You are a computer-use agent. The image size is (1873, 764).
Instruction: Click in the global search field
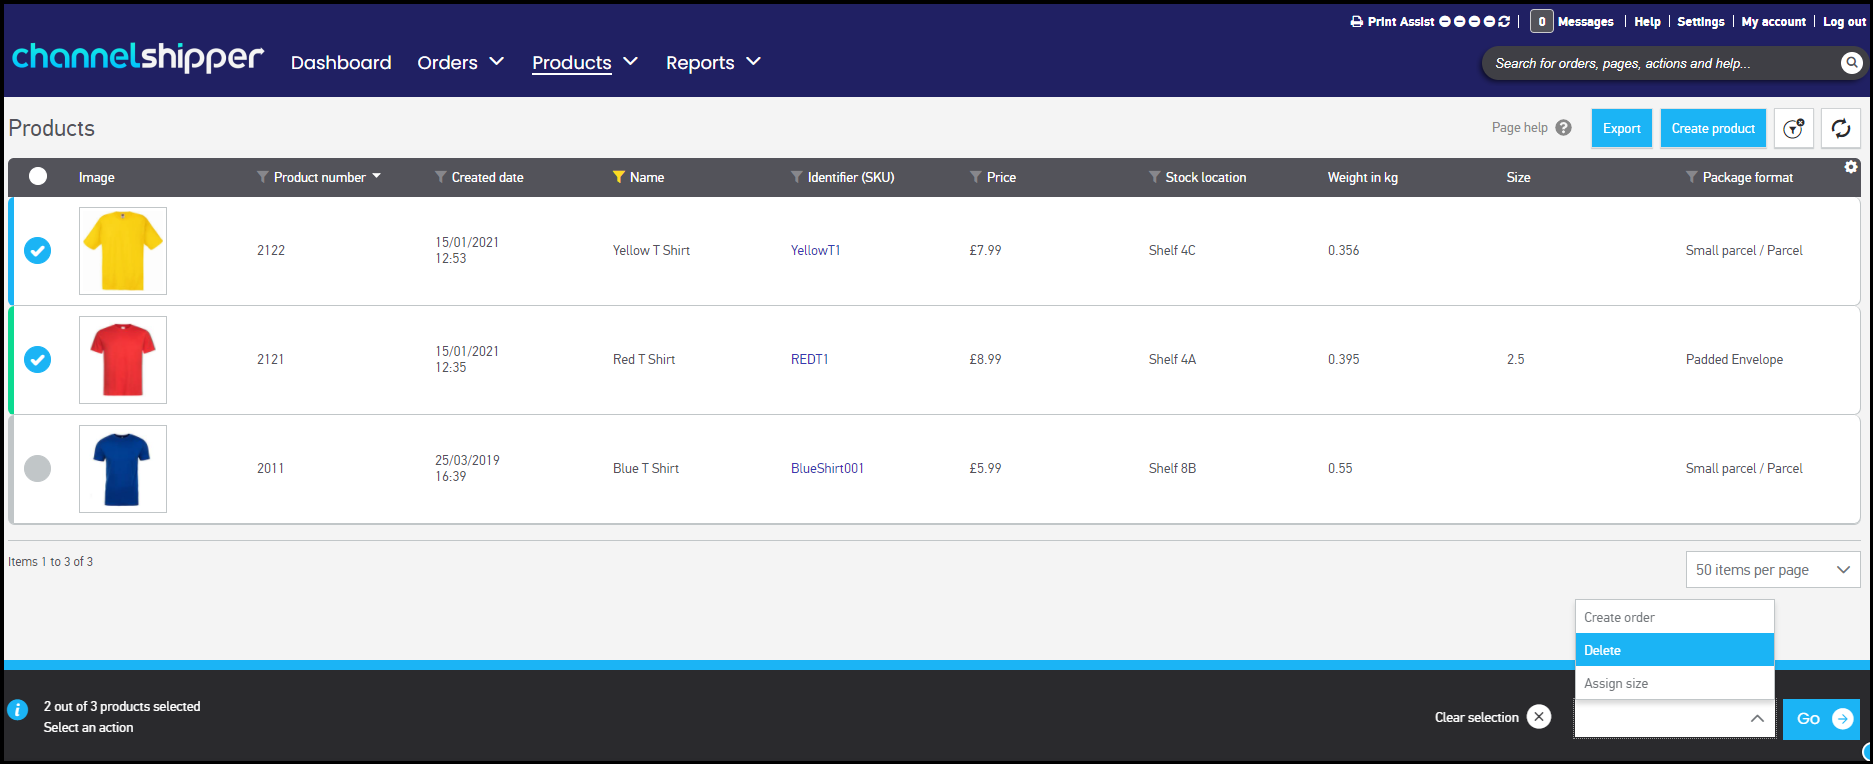coord(1660,63)
